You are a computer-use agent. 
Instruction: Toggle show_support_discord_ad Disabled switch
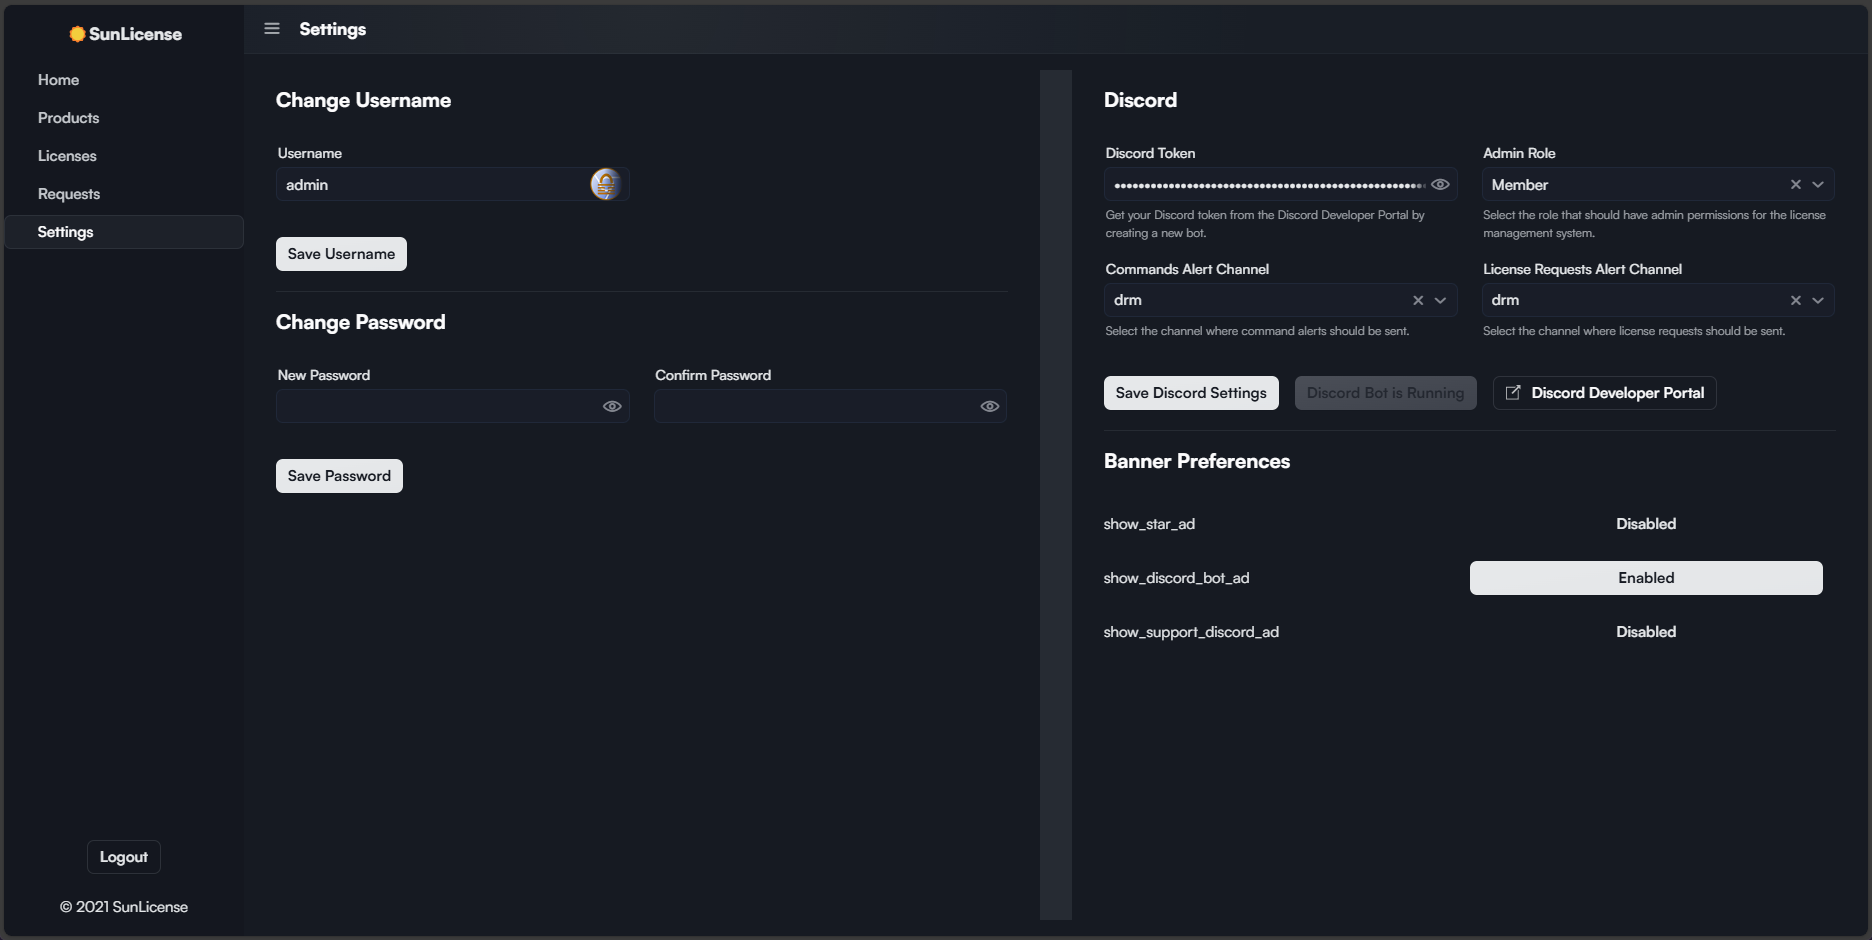coord(1645,632)
